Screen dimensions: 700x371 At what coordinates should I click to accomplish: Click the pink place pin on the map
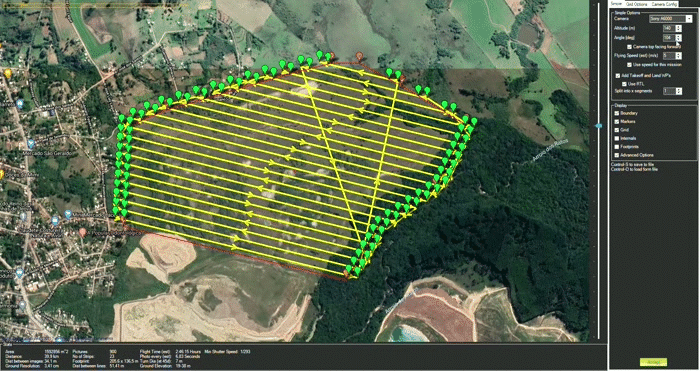click(x=83, y=232)
